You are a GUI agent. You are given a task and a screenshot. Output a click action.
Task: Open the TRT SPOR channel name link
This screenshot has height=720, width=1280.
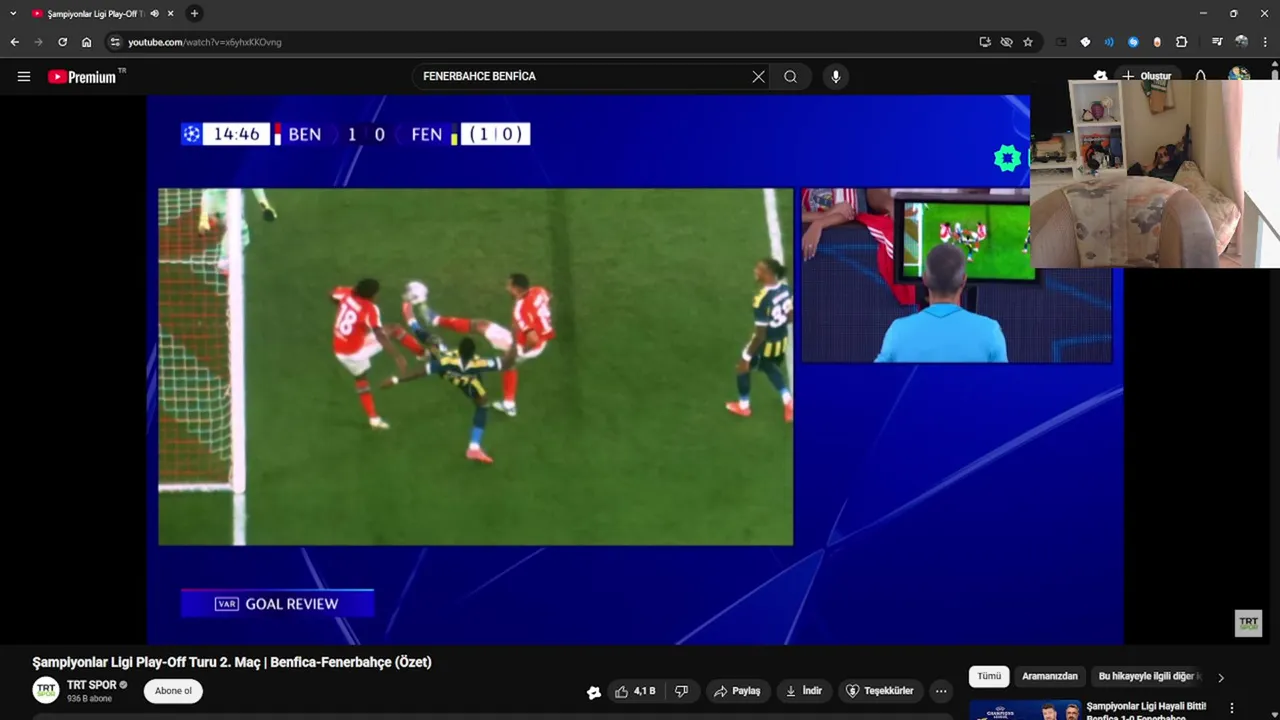(x=91, y=685)
